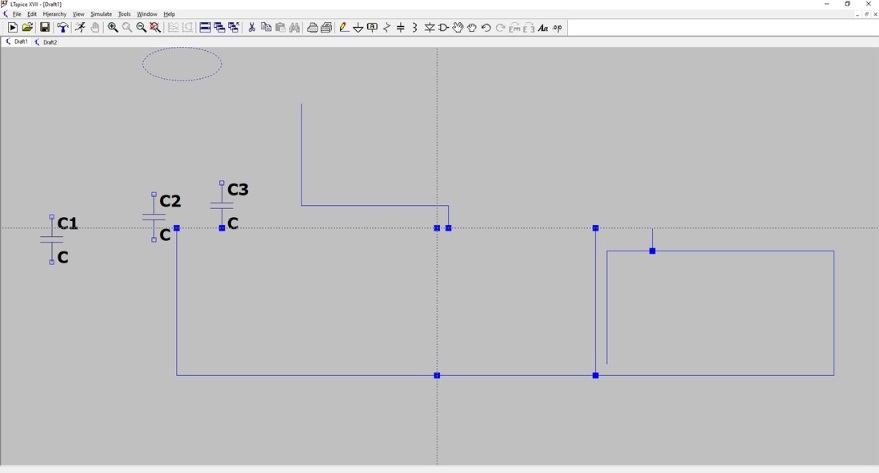Click the Zoom to fit icon
879x473 pixels.
point(155,28)
